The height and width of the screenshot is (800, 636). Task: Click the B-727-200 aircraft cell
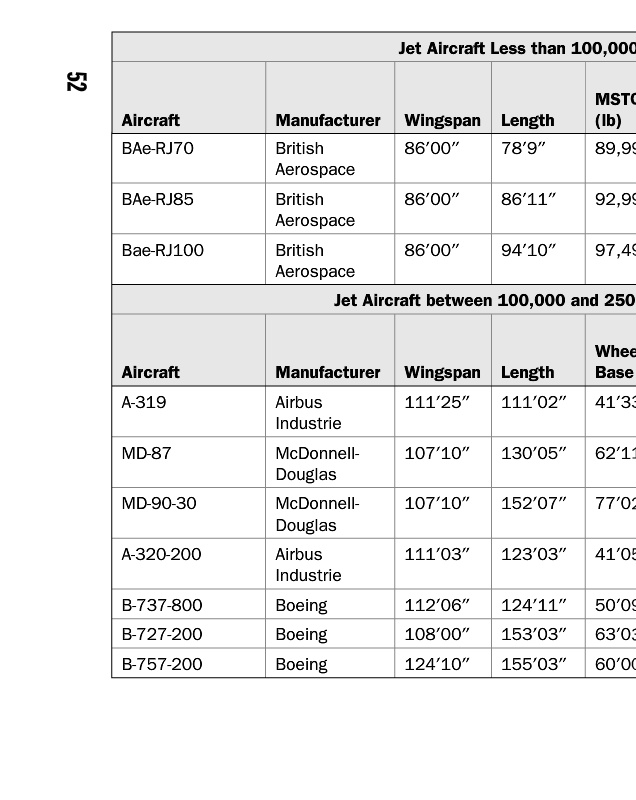coord(162,635)
